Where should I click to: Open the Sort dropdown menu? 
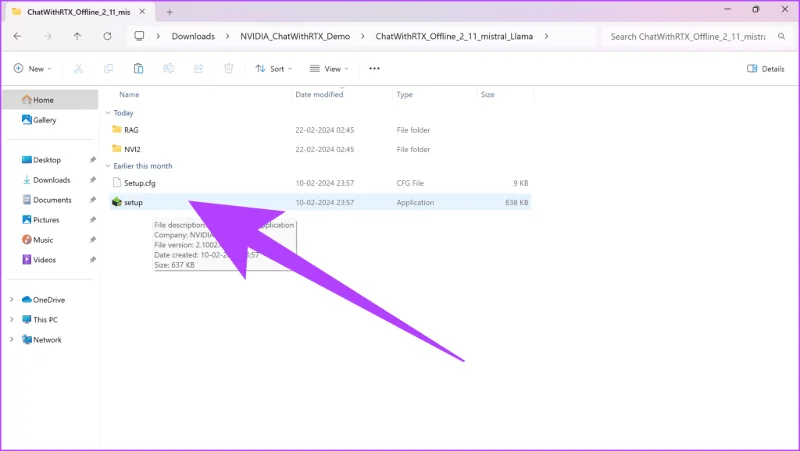pos(273,68)
